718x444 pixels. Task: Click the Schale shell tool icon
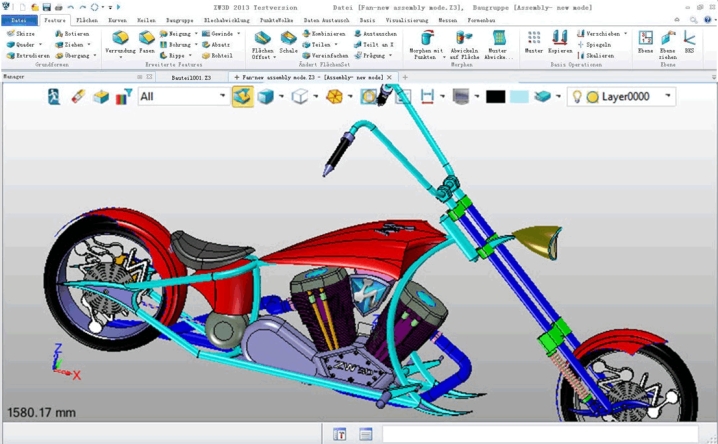[x=289, y=41]
